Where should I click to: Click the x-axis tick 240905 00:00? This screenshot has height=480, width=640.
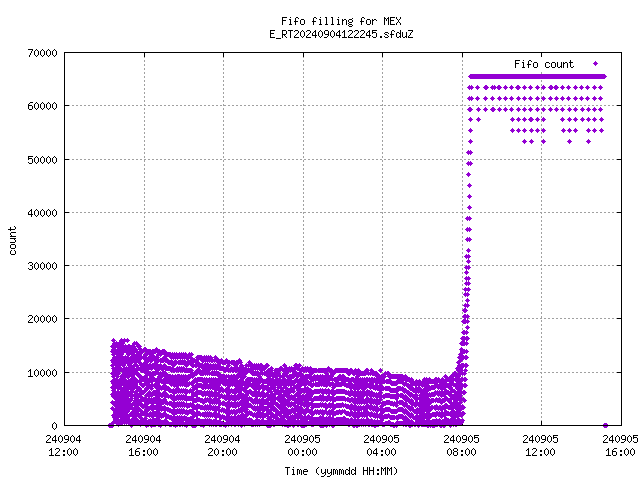(302, 446)
